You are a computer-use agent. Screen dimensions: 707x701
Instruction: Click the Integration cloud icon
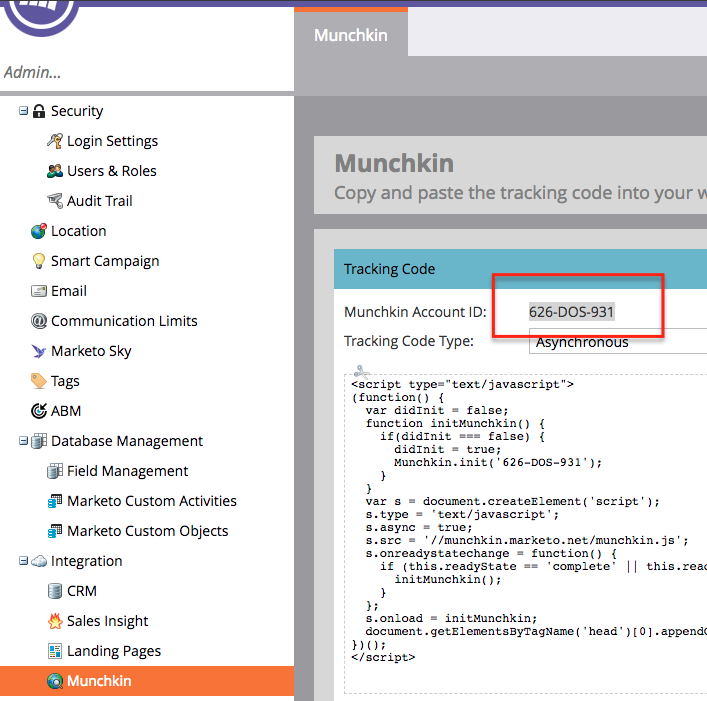(39, 561)
